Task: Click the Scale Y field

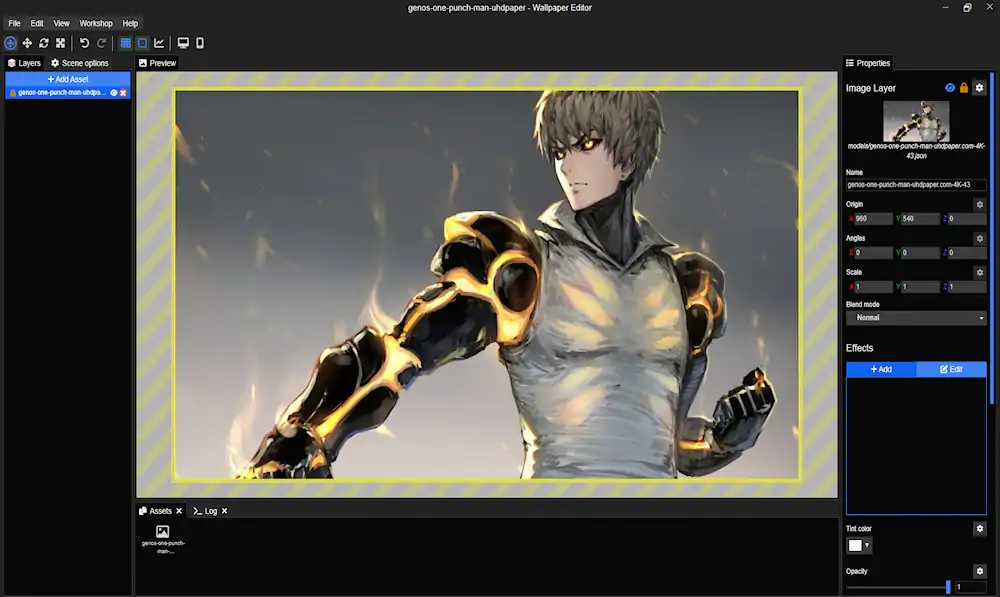Action: [920, 287]
